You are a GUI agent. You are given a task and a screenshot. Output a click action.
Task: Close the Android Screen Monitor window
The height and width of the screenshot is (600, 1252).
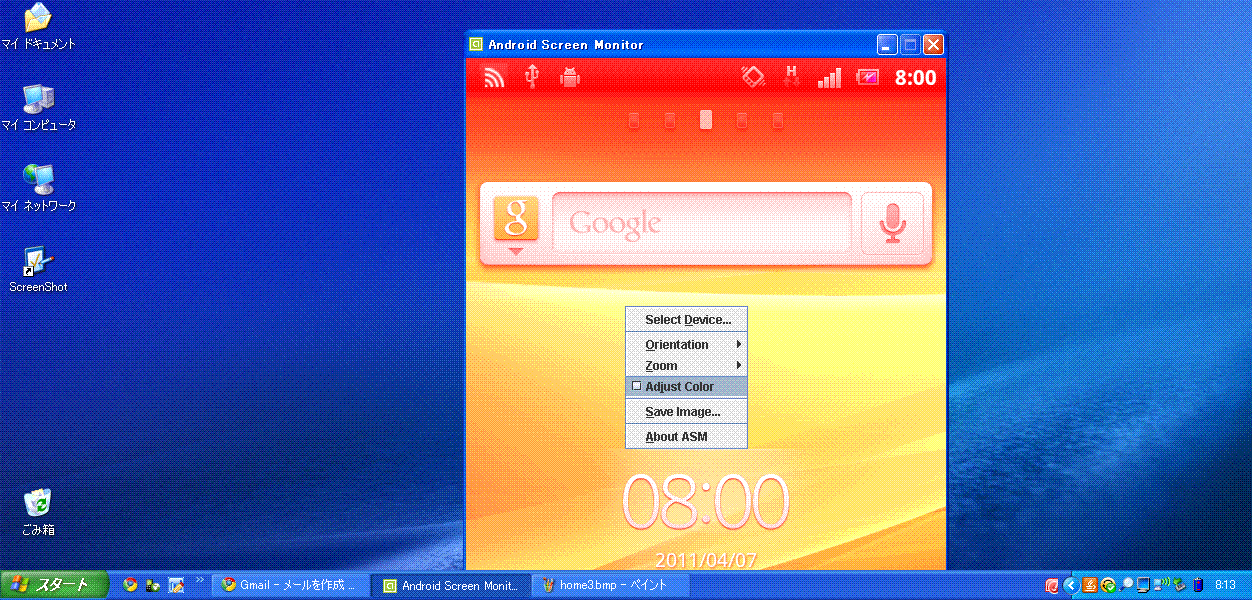coord(933,44)
